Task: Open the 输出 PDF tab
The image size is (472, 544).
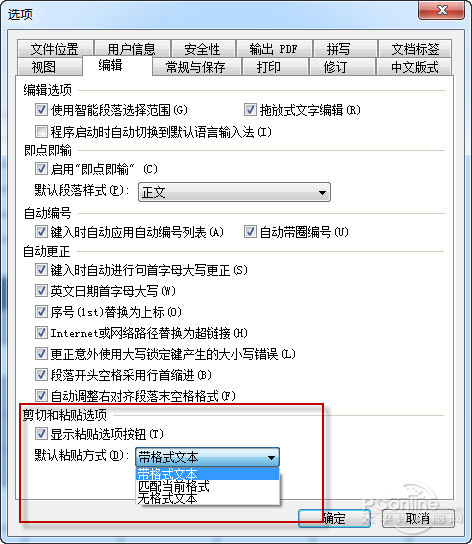Action: pos(274,49)
